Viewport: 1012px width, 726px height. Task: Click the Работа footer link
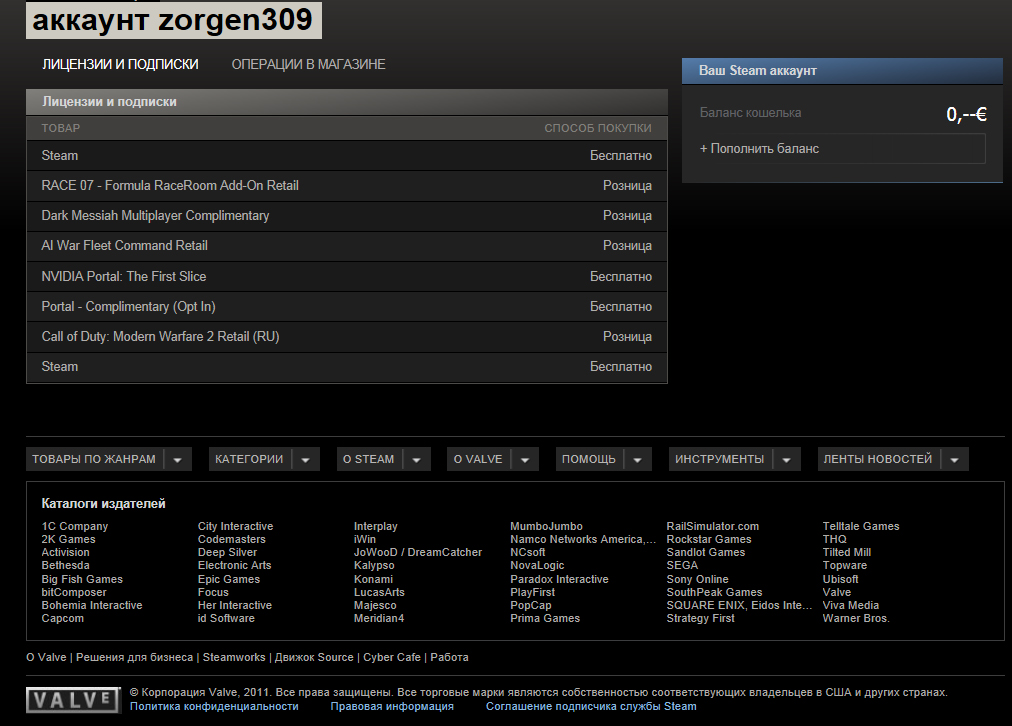449,658
